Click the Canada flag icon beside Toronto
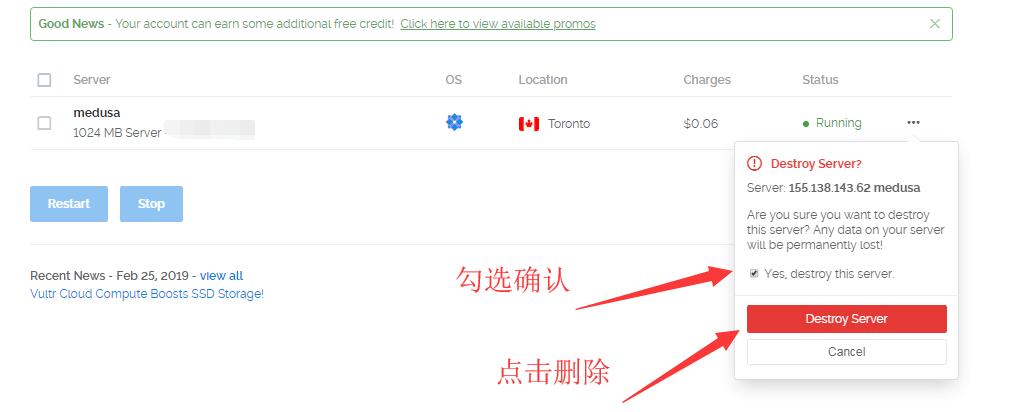The image size is (1019, 412). pyautogui.click(x=529, y=123)
